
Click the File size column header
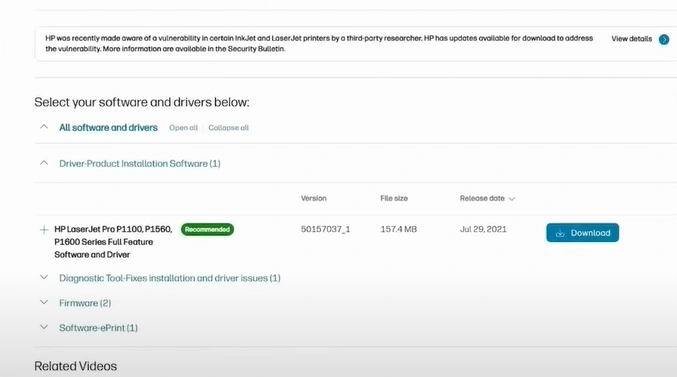click(x=394, y=198)
